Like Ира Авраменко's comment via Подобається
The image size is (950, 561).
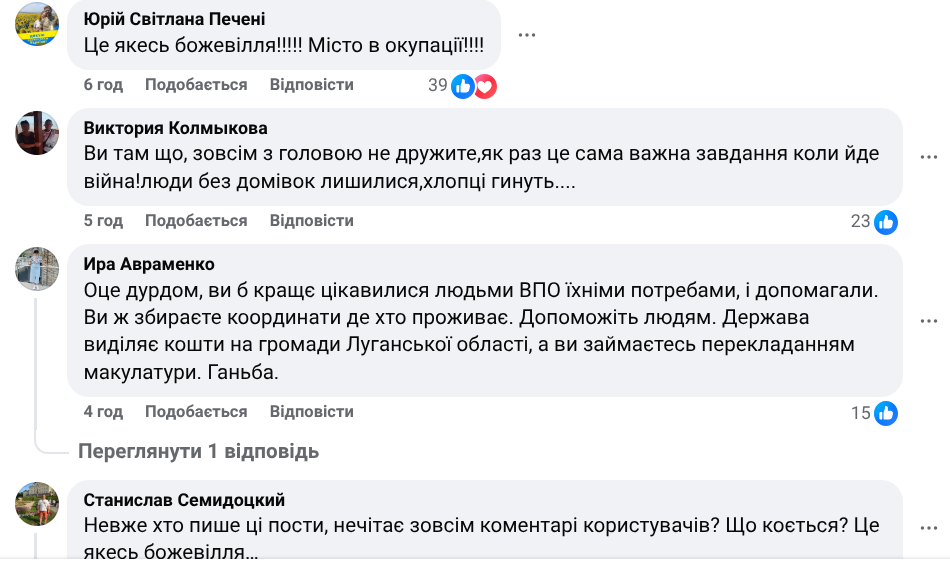(x=196, y=412)
